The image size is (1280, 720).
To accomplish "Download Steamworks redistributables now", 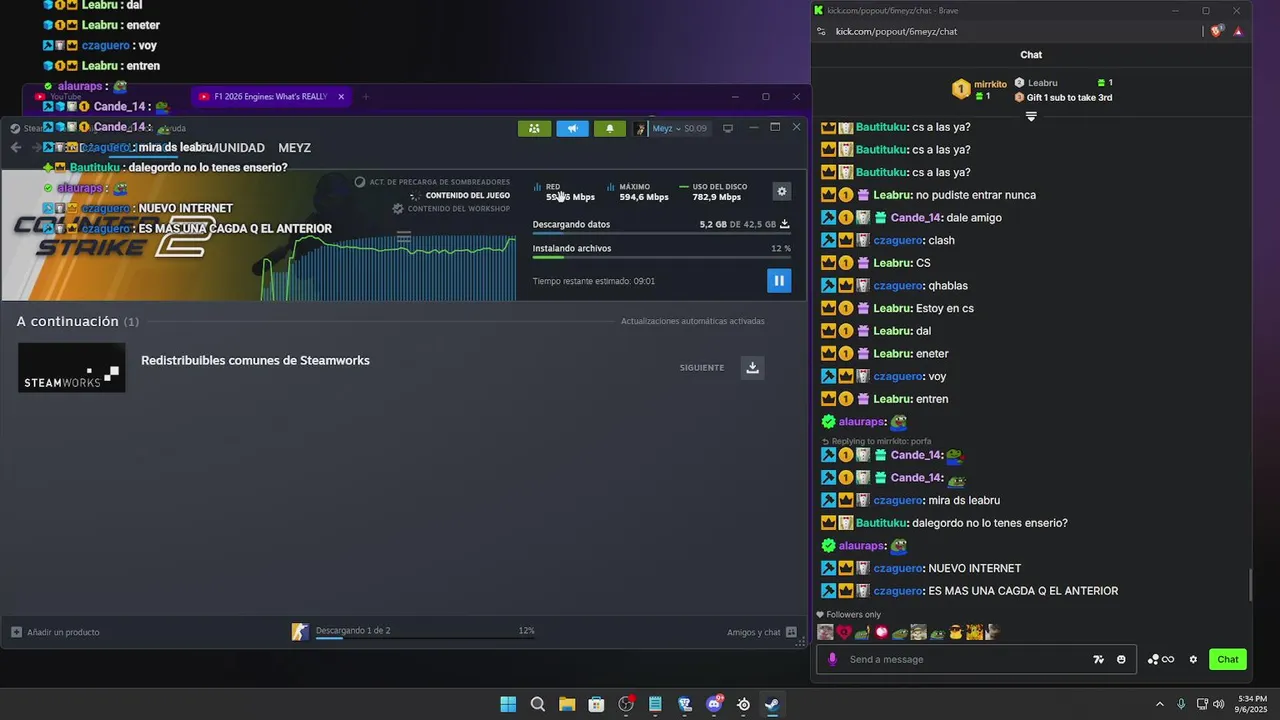I will 753,367.
